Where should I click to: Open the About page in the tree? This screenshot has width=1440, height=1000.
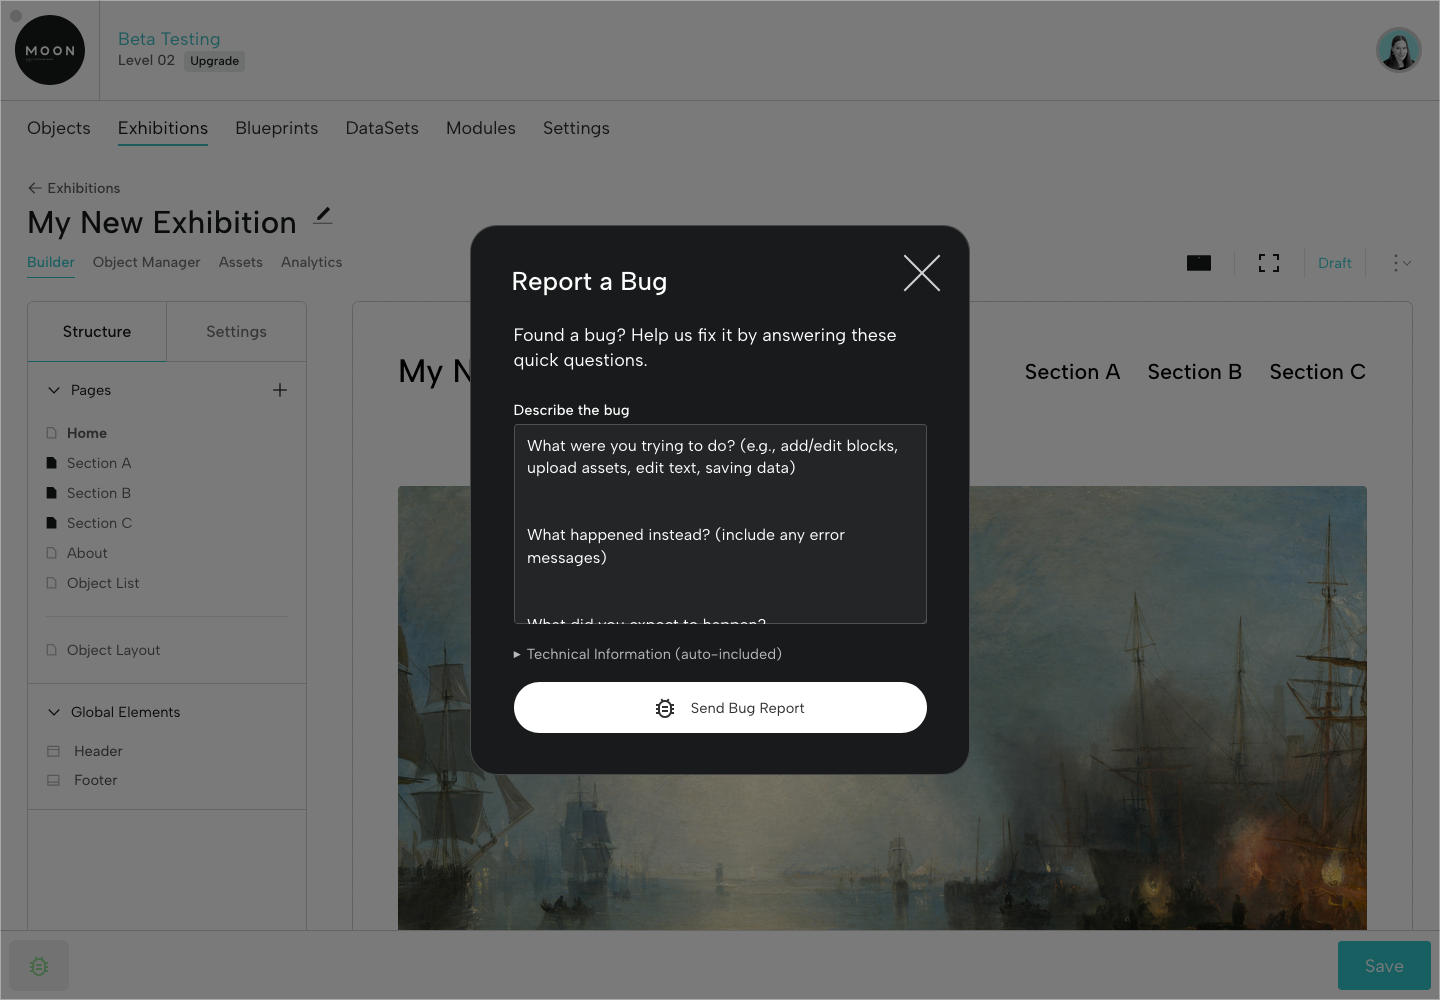point(87,553)
